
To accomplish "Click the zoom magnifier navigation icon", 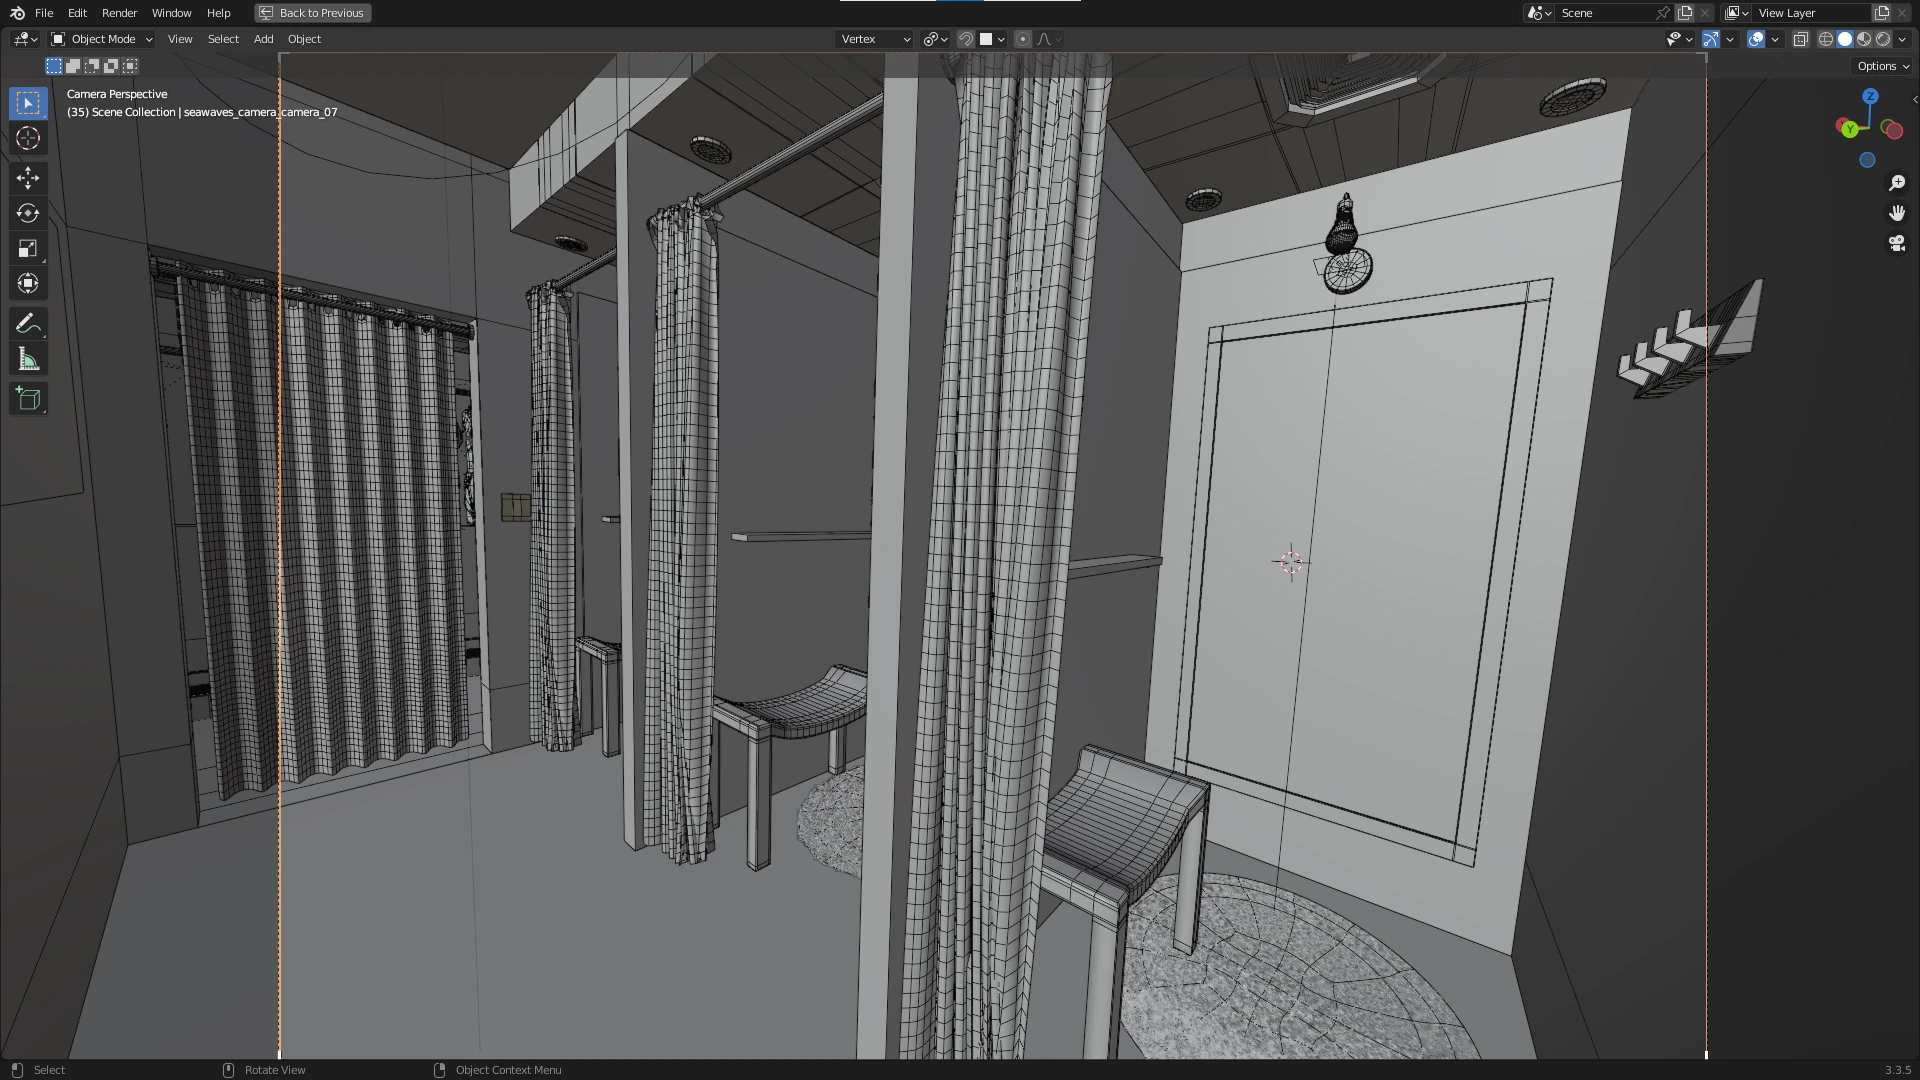I will [x=1897, y=183].
